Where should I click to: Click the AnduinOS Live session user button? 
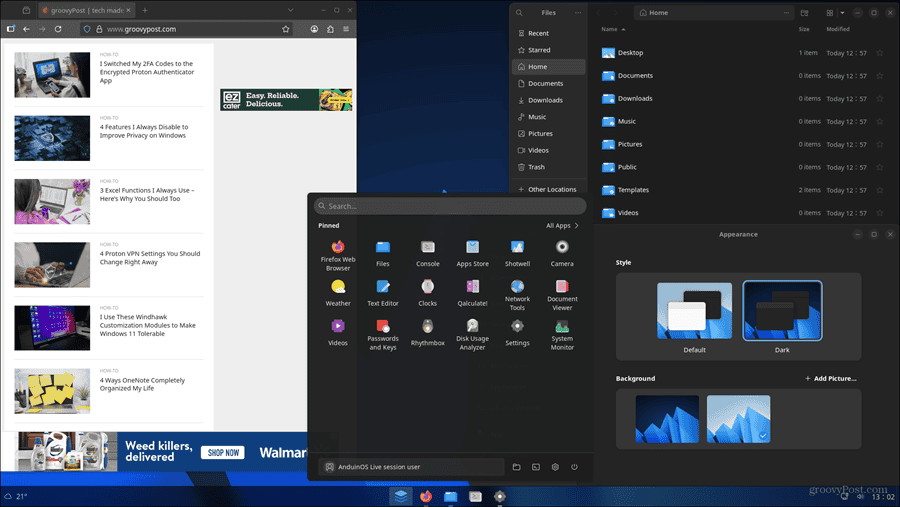pos(412,467)
